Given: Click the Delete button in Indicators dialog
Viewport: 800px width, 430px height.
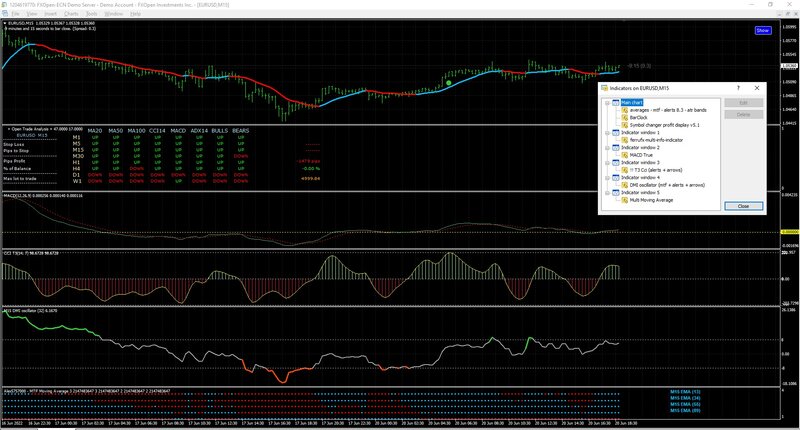Looking at the screenshot, I should tap(743, 115).
